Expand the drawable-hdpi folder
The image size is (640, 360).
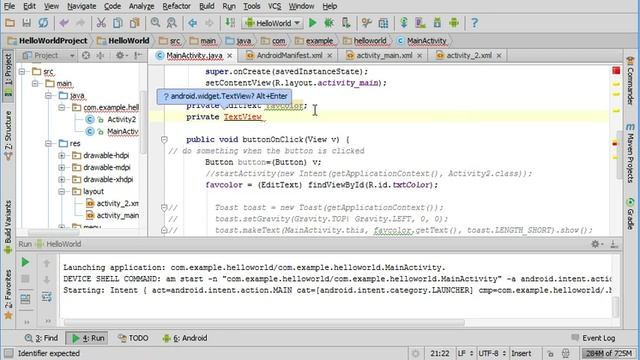tap(62, 156)
